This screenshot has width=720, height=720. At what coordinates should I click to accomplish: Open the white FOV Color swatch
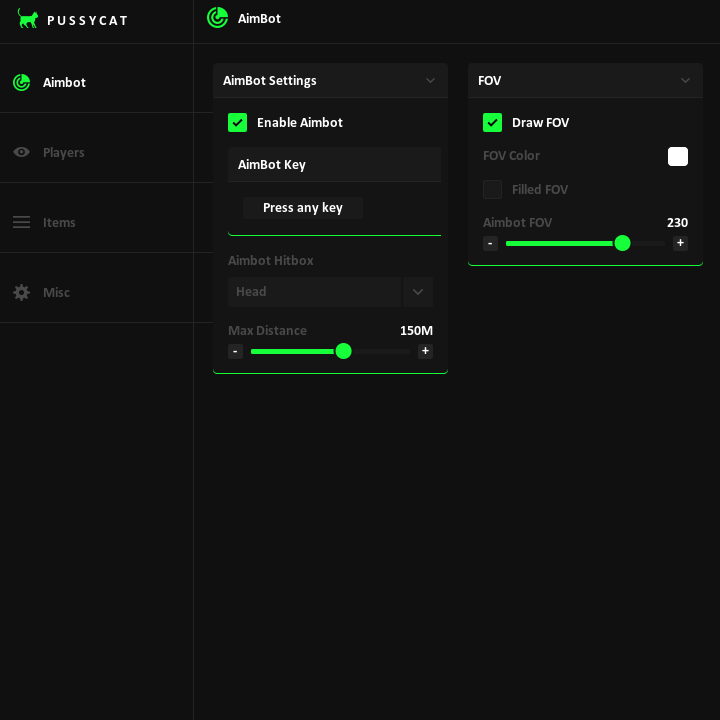[678, 156]
